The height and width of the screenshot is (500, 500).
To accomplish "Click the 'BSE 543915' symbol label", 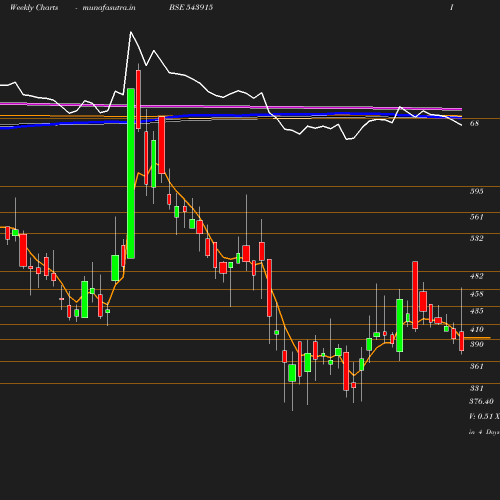I will click(x=191, y=7).
